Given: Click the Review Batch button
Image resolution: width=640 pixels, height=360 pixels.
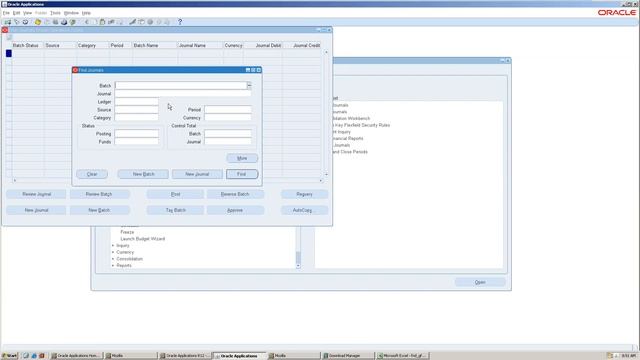Looking at the screenshot, I should 99,194.
